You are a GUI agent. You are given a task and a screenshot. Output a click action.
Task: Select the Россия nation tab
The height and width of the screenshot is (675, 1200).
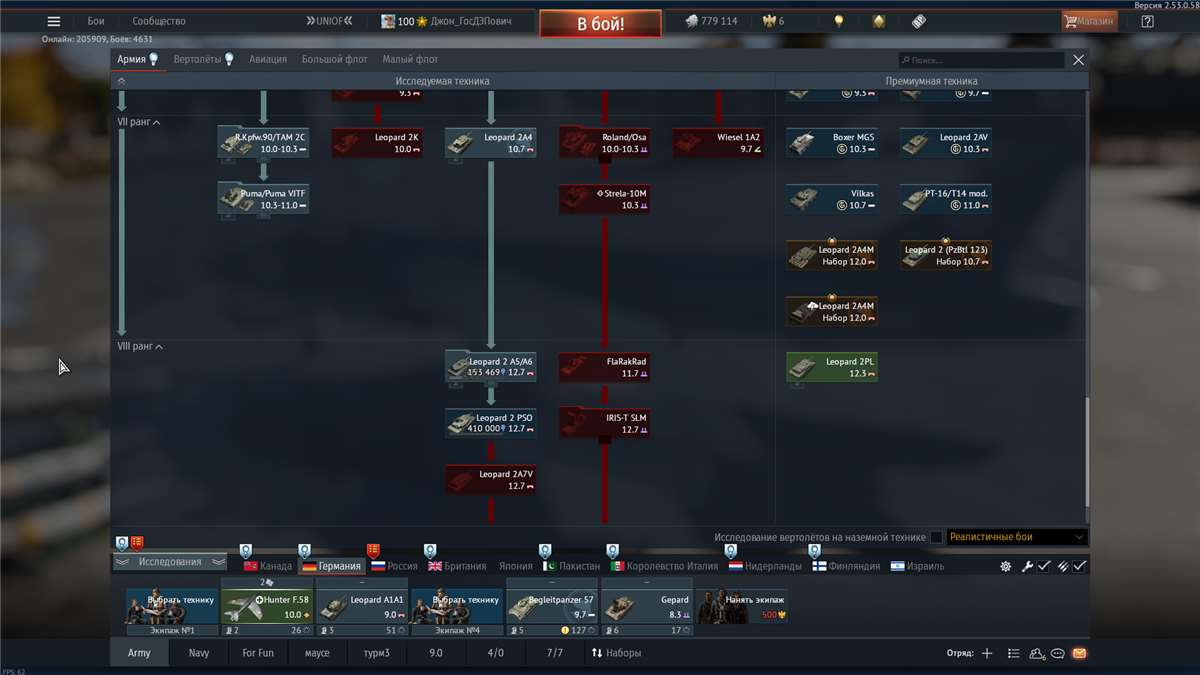(396, 565)
